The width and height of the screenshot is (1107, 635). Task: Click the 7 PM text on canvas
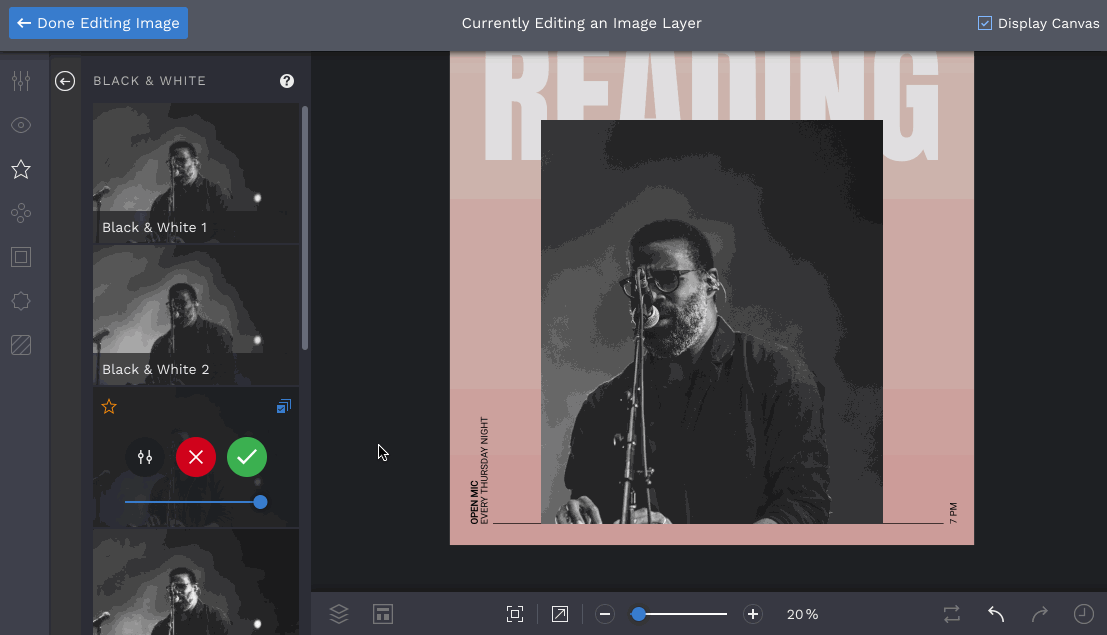[x=953, y=513]
